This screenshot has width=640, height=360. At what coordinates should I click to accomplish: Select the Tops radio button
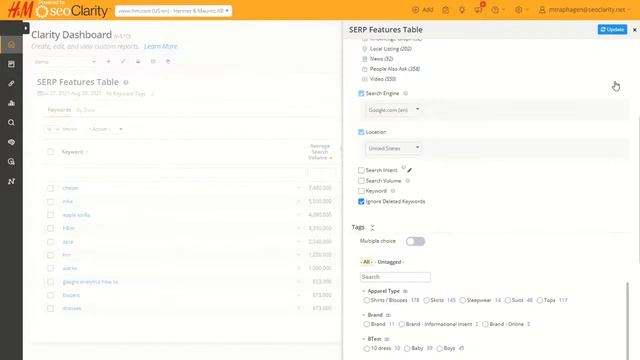[540, 300]
